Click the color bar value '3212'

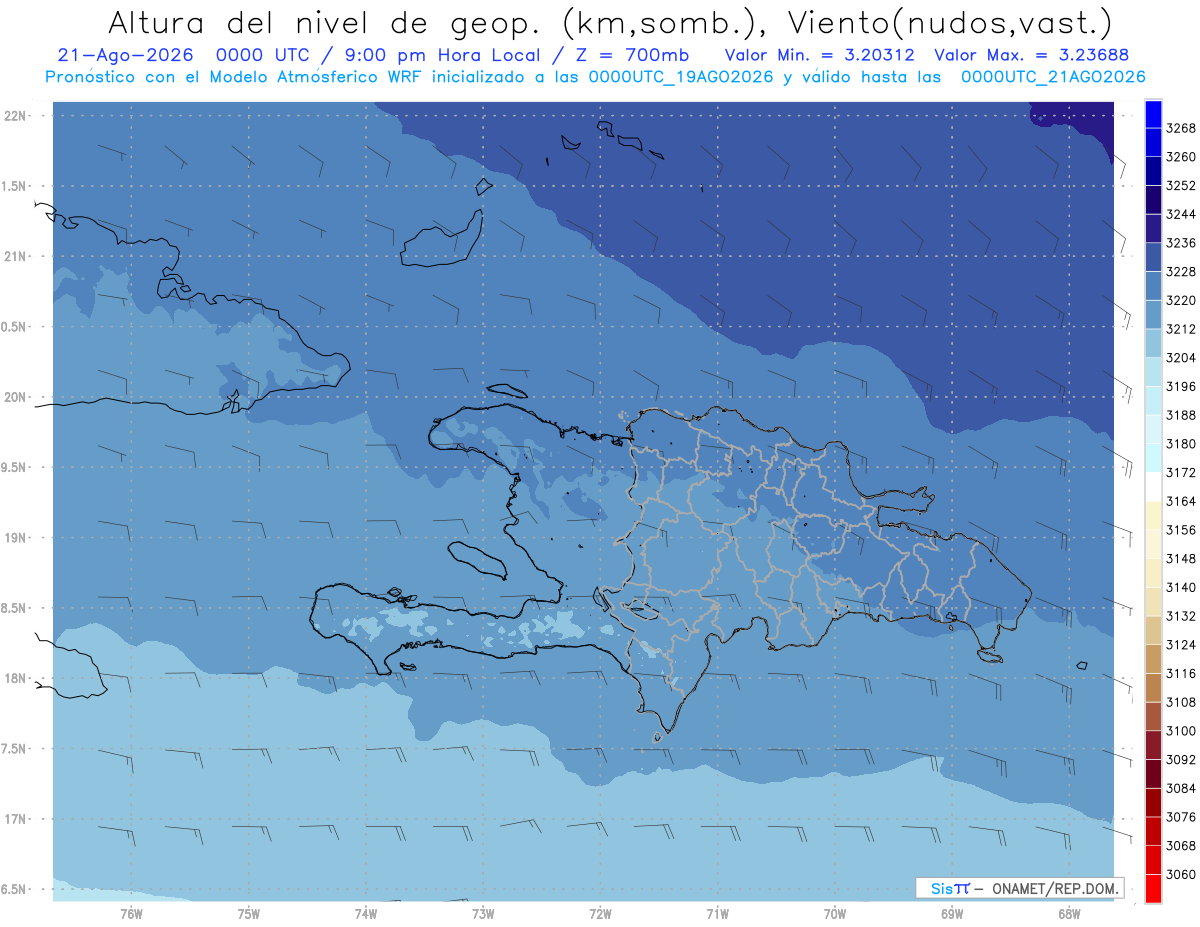click(1181, 329)
